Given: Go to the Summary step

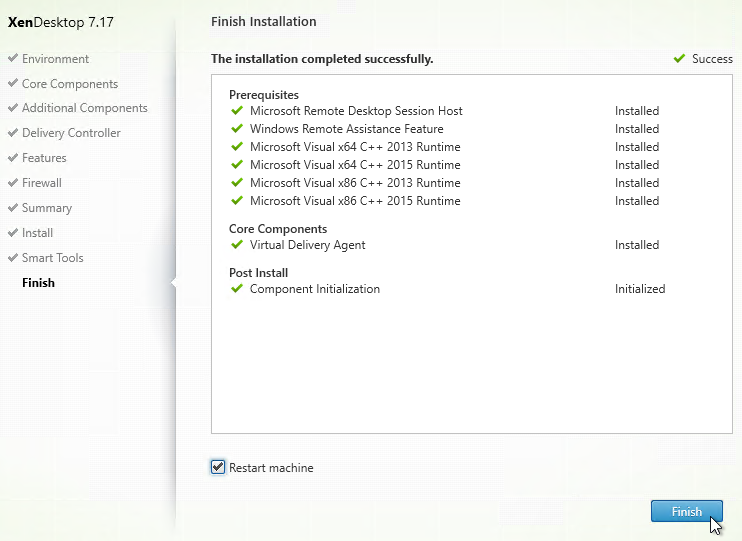Looking at the screenshot, I should tap(47, 208).
